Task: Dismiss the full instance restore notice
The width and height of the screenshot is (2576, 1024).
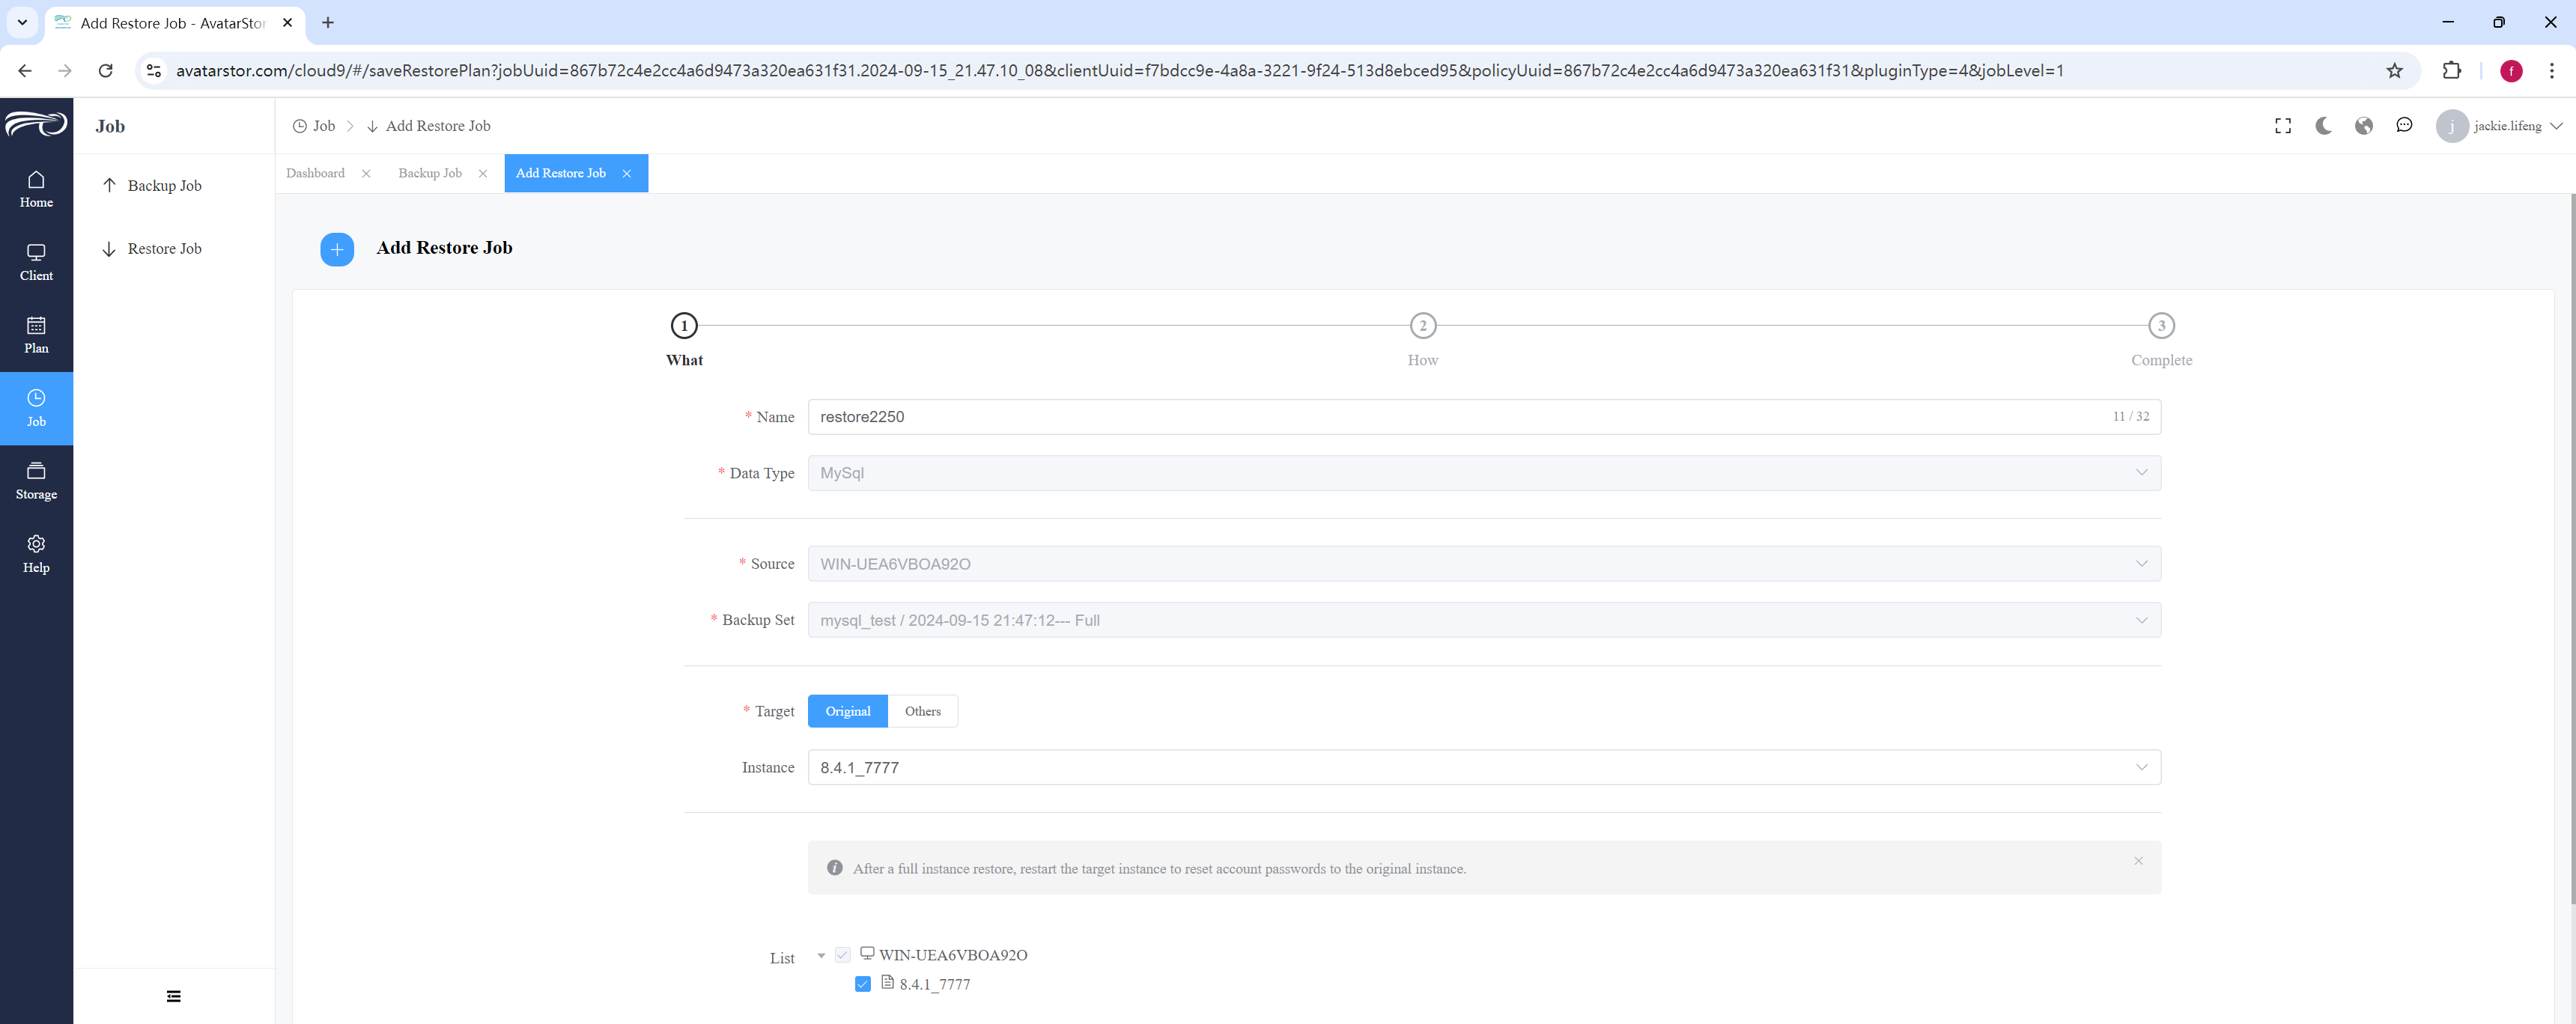Action: (x=2138, y=861)
